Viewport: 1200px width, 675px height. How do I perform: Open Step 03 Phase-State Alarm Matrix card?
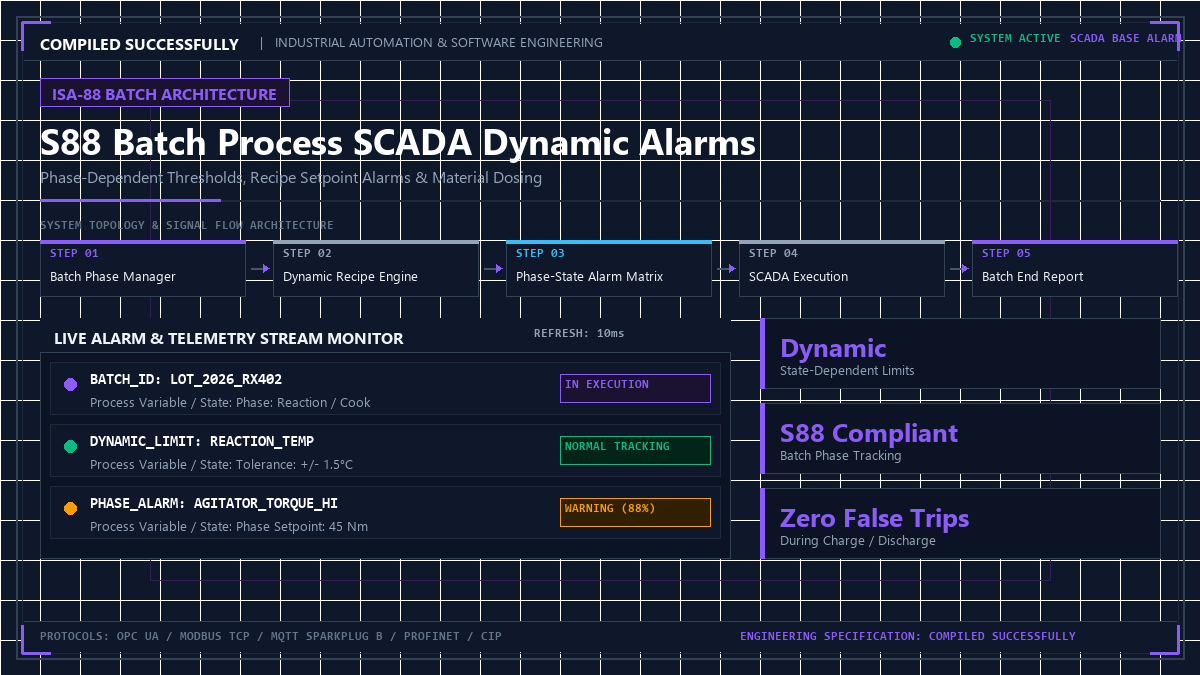click(x=609, y=268)
